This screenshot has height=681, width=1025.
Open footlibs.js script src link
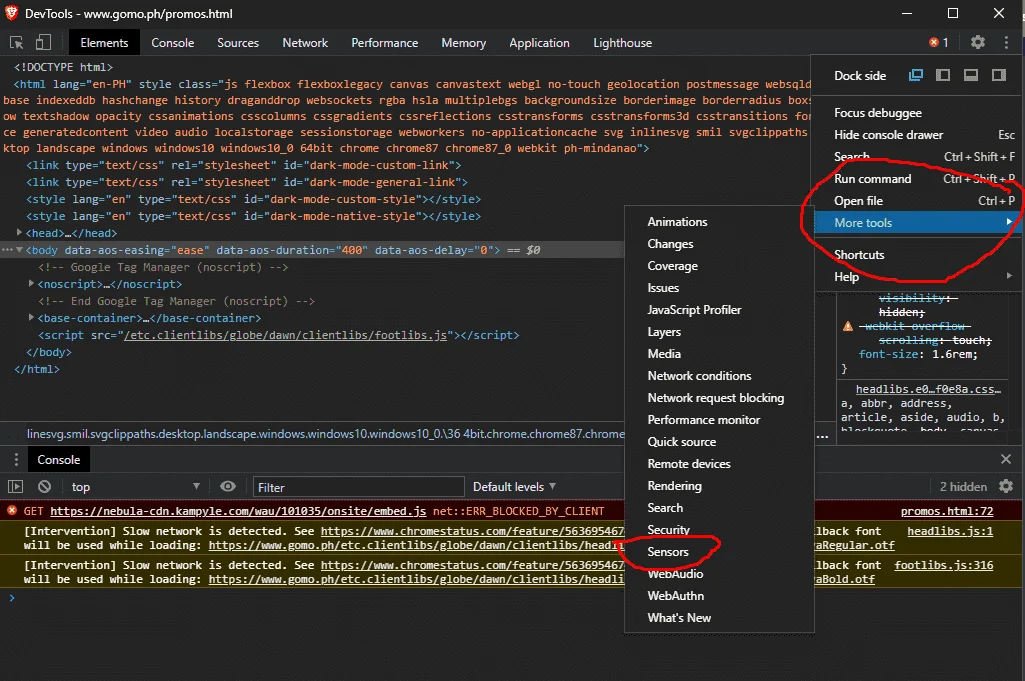click(285, 335)
